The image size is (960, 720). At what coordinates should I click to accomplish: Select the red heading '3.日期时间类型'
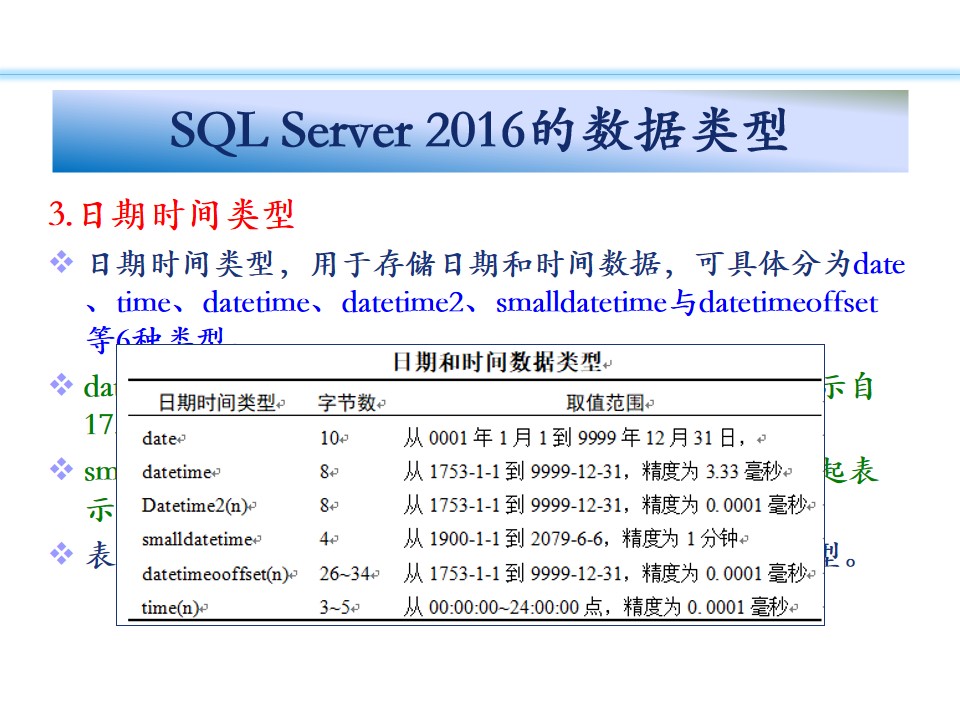pos(171,215)
